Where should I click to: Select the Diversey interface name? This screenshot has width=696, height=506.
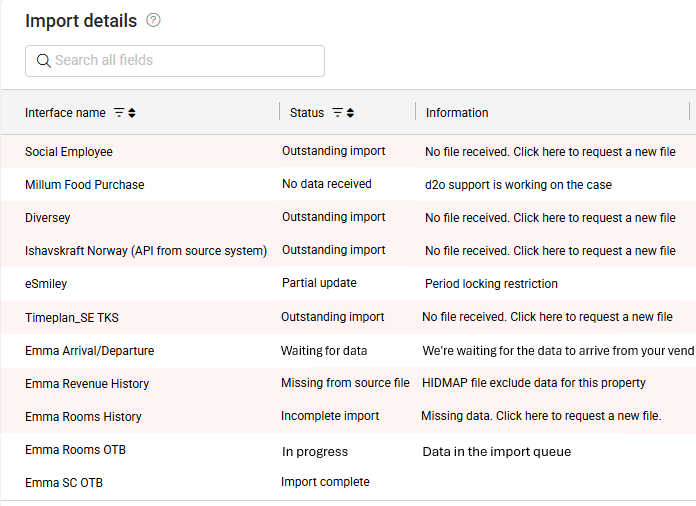click(47, 218)
